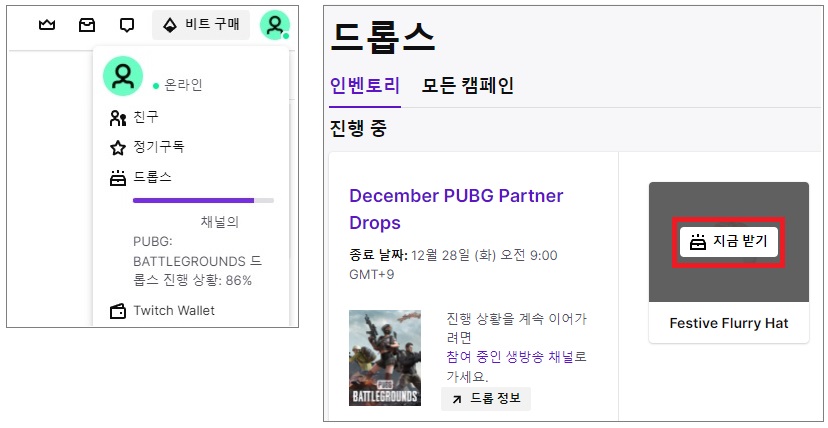Image resolution: width=828 pixels, height=428 pixels.
Task: Click the Festive Flurry Hat label
Action: [x=729, y=324]
